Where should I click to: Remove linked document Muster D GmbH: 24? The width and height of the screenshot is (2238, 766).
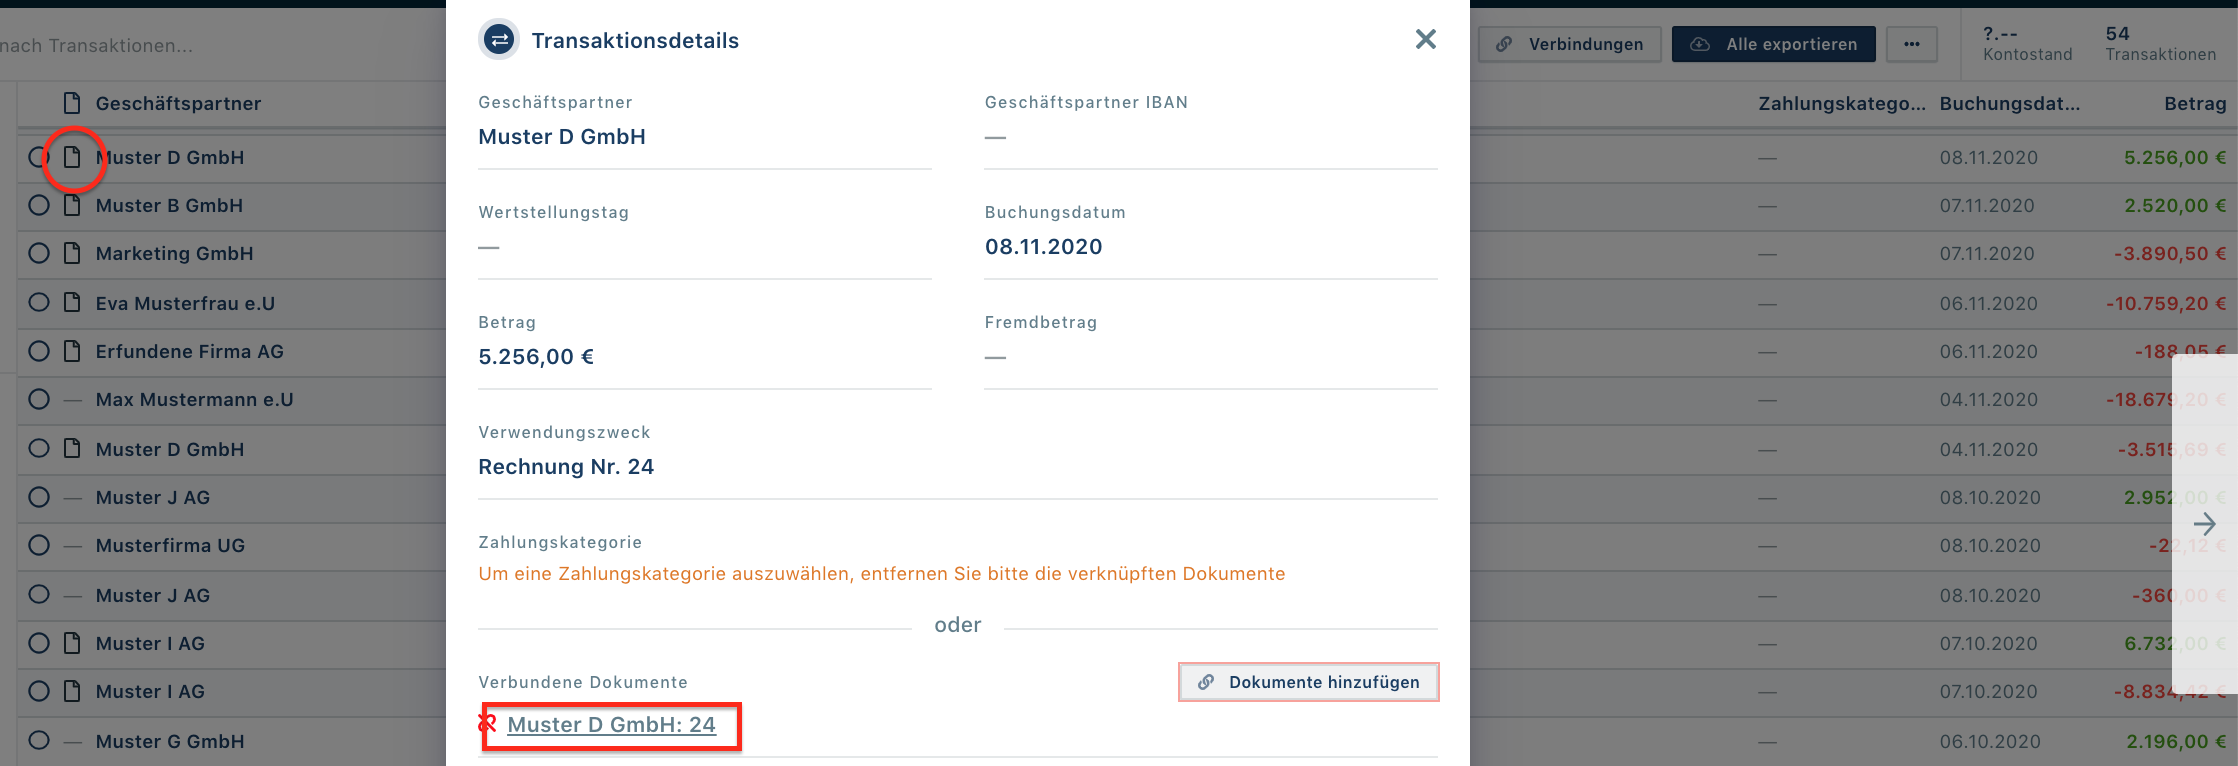pos(488,723)
